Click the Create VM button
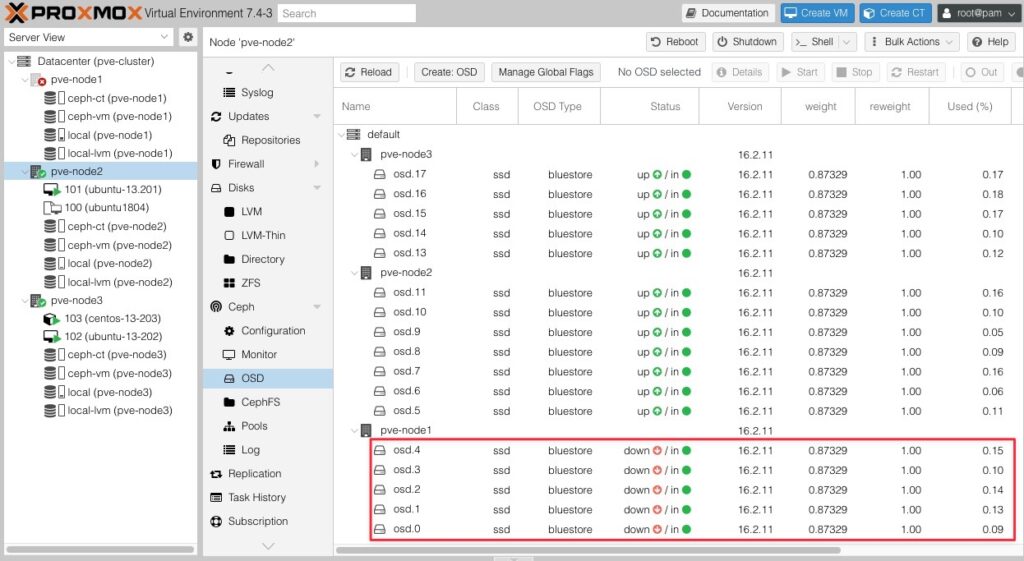The height and width of the screenshot is (561, 1024). [818, 13]
